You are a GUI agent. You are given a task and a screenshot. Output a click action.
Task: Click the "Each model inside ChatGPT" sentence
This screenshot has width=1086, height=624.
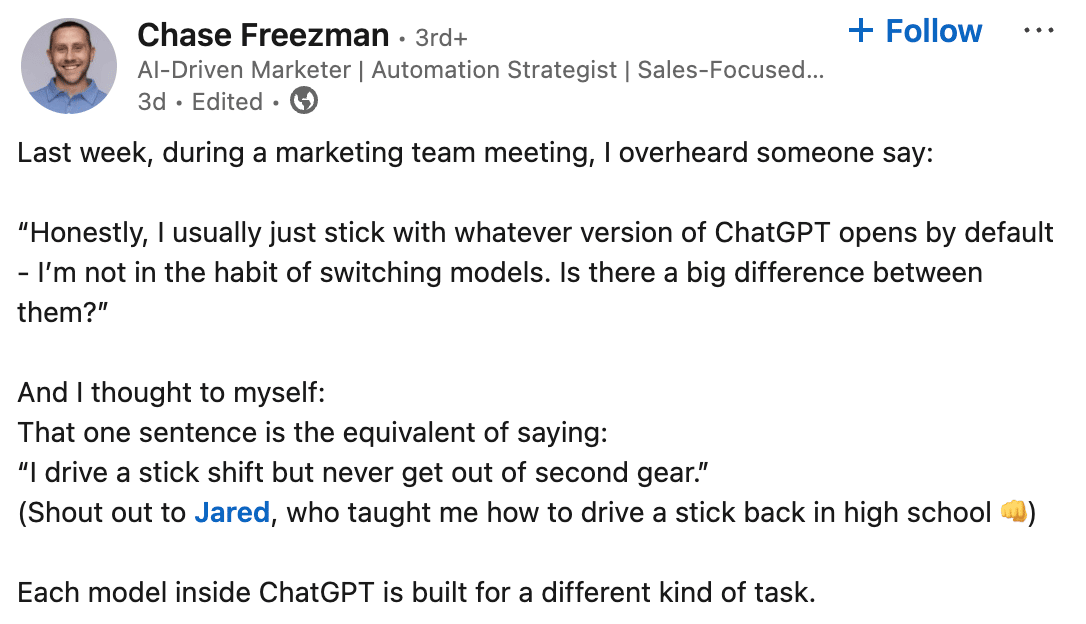(416, 593)
